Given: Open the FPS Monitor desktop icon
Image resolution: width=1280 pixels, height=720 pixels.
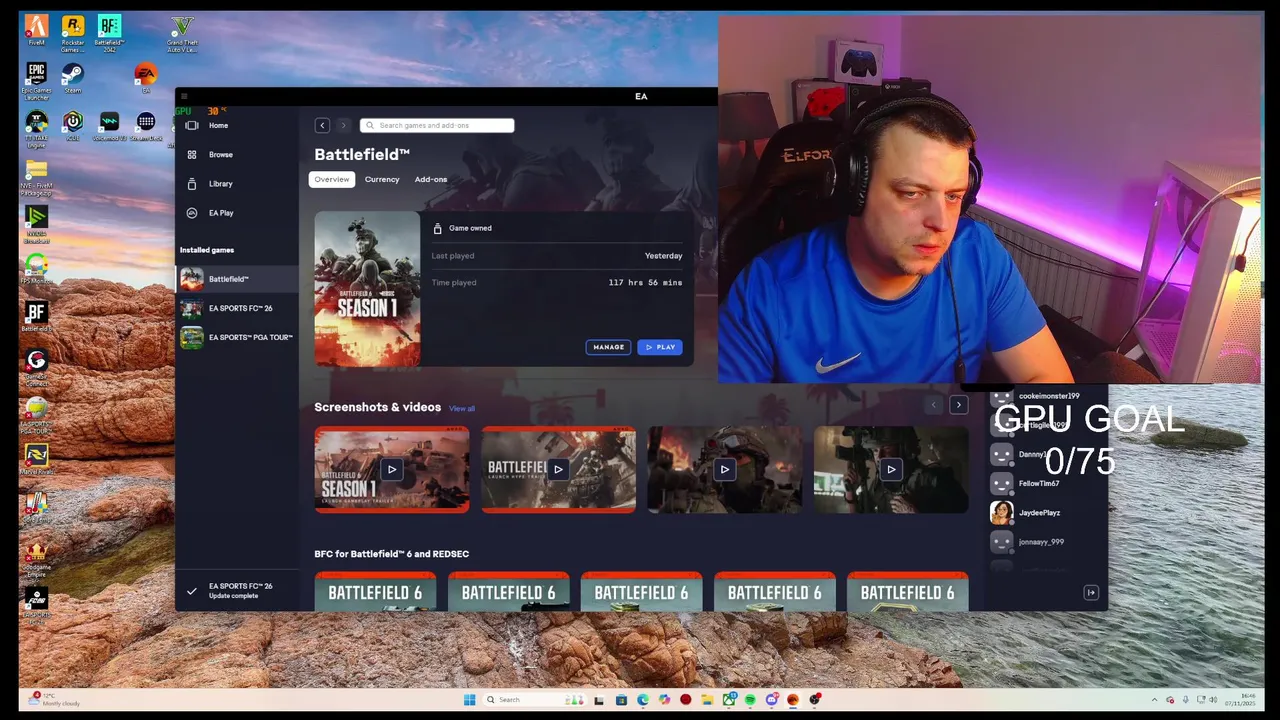Looking at the screenshot, I should pyautogui.click(x=36, y=270).
